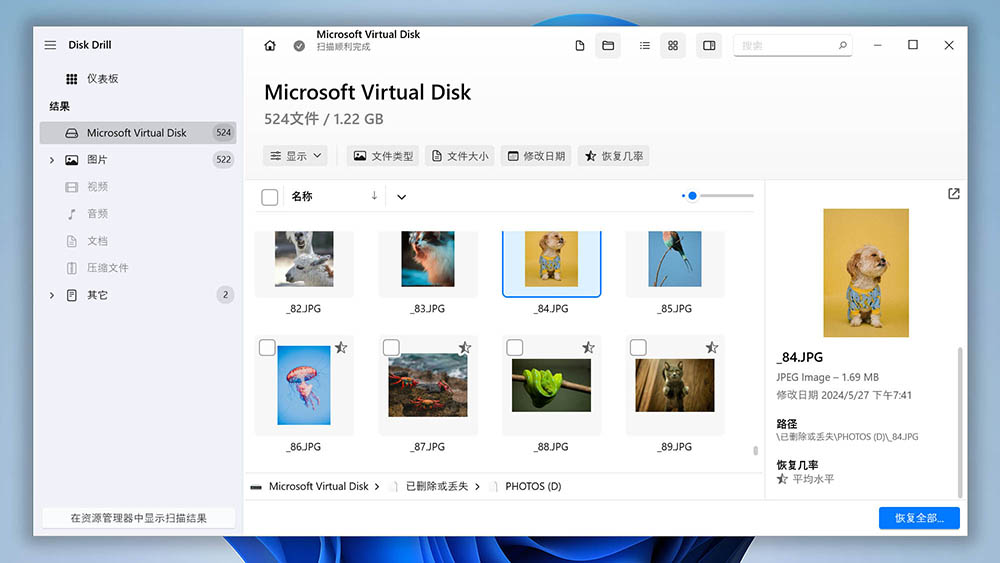The image size is (1000, 563).
Task: Switch to folder view icon in toolbar
Action: 608,46
